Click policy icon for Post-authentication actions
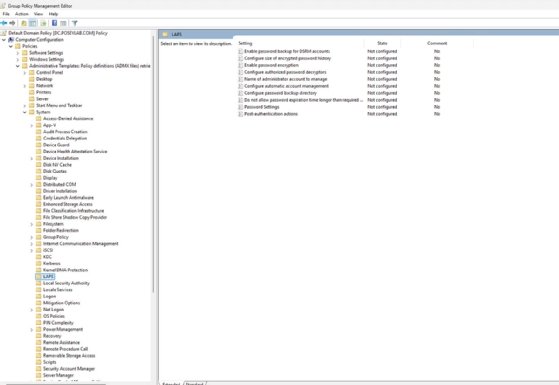559x385 pixels. [x=241, y=114]
